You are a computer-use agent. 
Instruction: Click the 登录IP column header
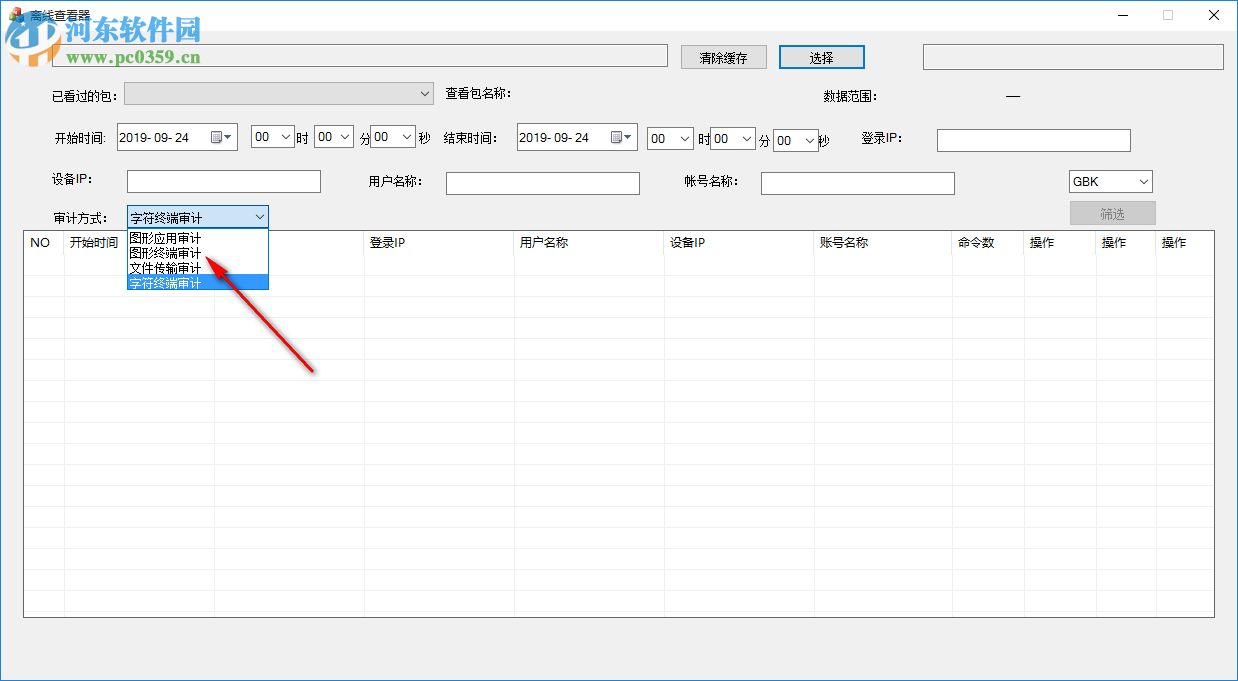(439, 243)
